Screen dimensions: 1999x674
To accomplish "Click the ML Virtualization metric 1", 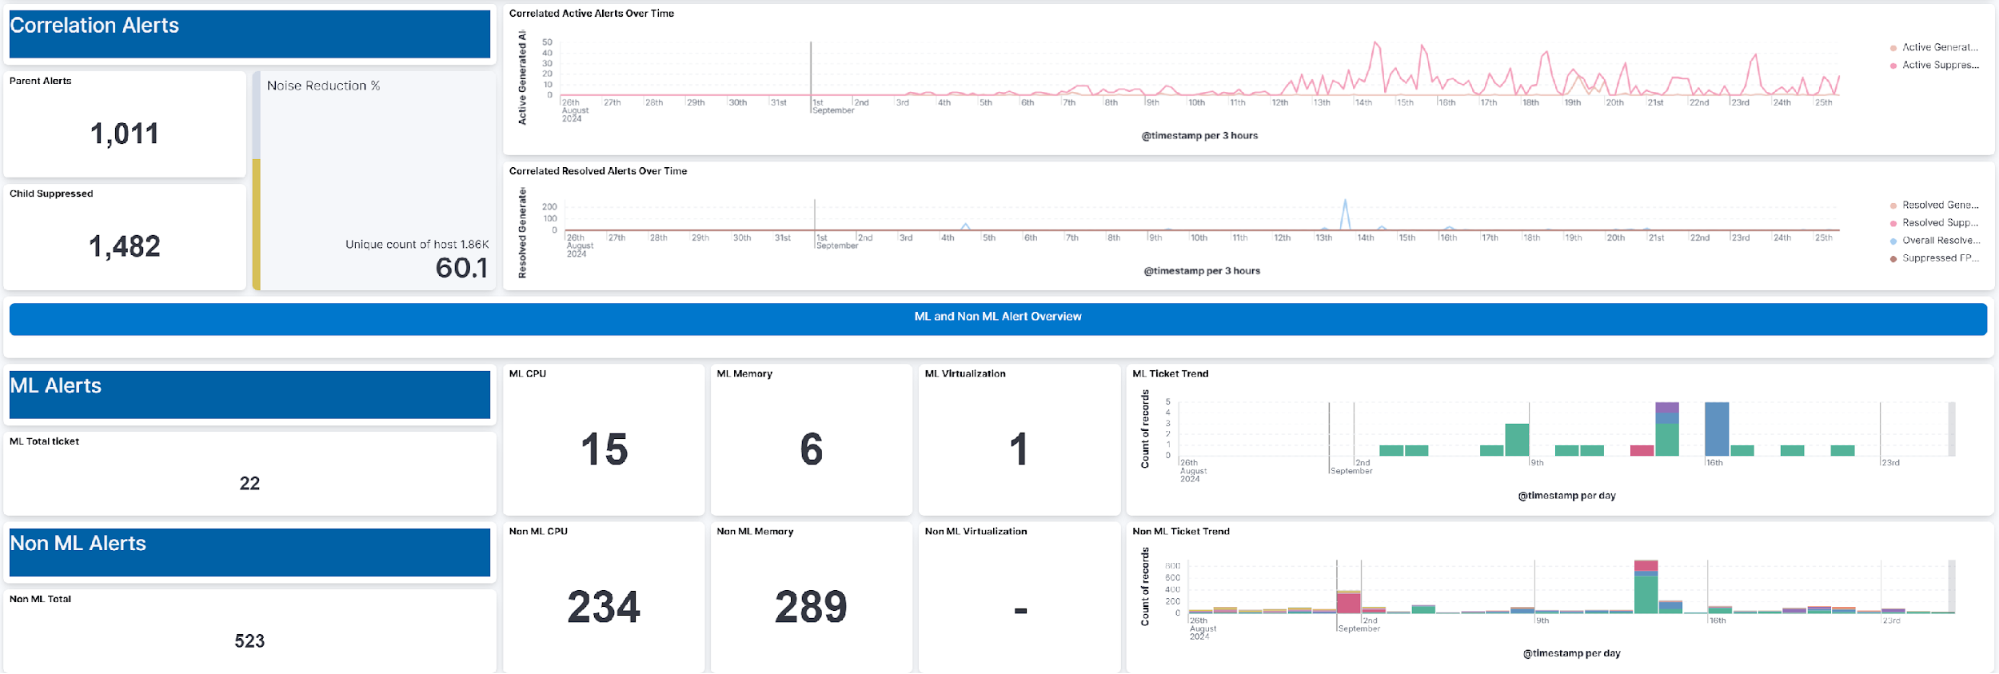I will click(1019, 450).
